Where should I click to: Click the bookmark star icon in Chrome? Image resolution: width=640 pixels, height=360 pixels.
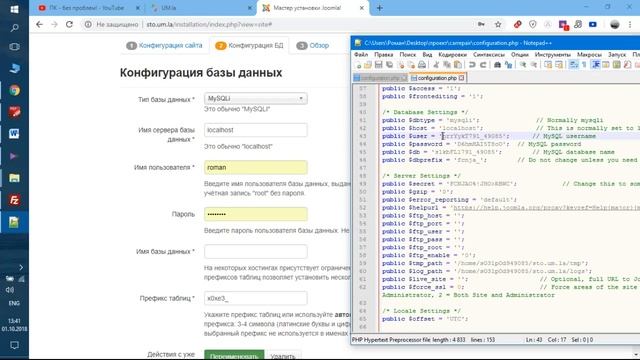[x=498, y=24]
